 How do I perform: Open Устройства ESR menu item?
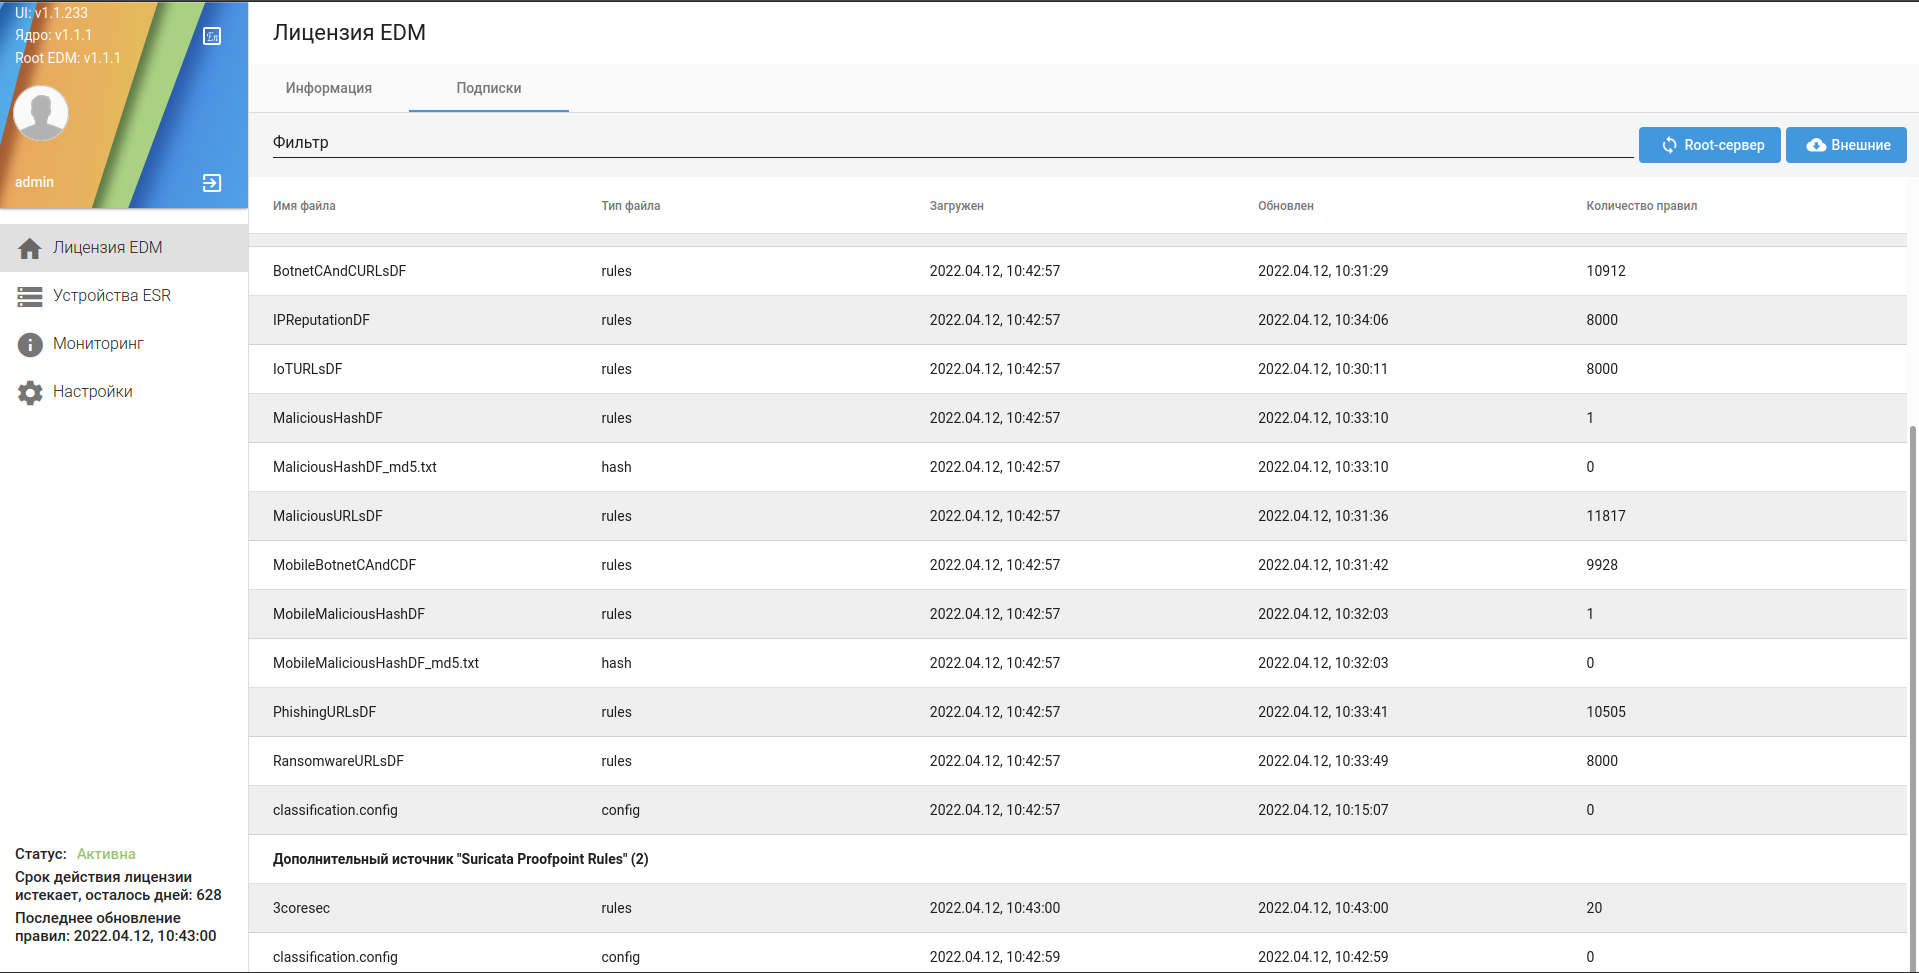(112, 296)
